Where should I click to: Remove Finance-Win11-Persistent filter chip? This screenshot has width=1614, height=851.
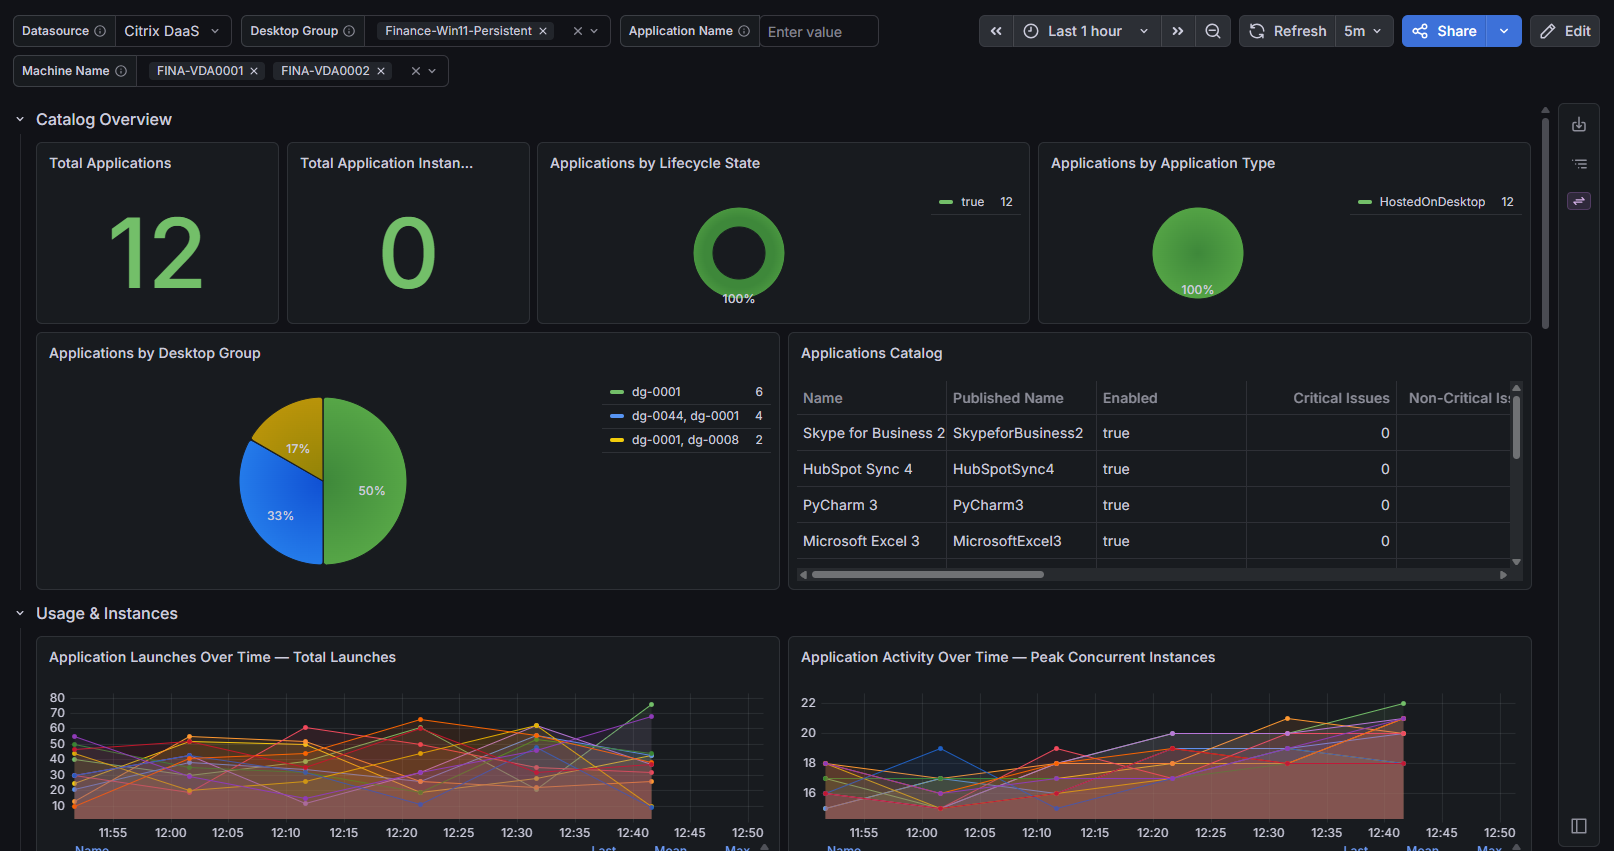pos(543,31)
